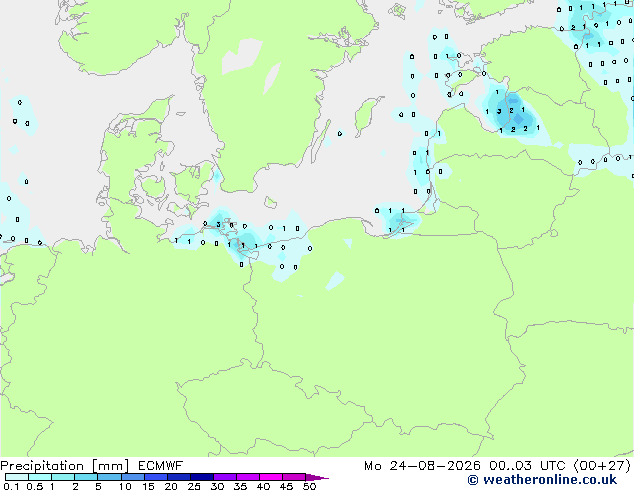Click the '00..03 UTC' time range text
The height and width of the screenshot is (490, 634).
[x=527, y=466]
